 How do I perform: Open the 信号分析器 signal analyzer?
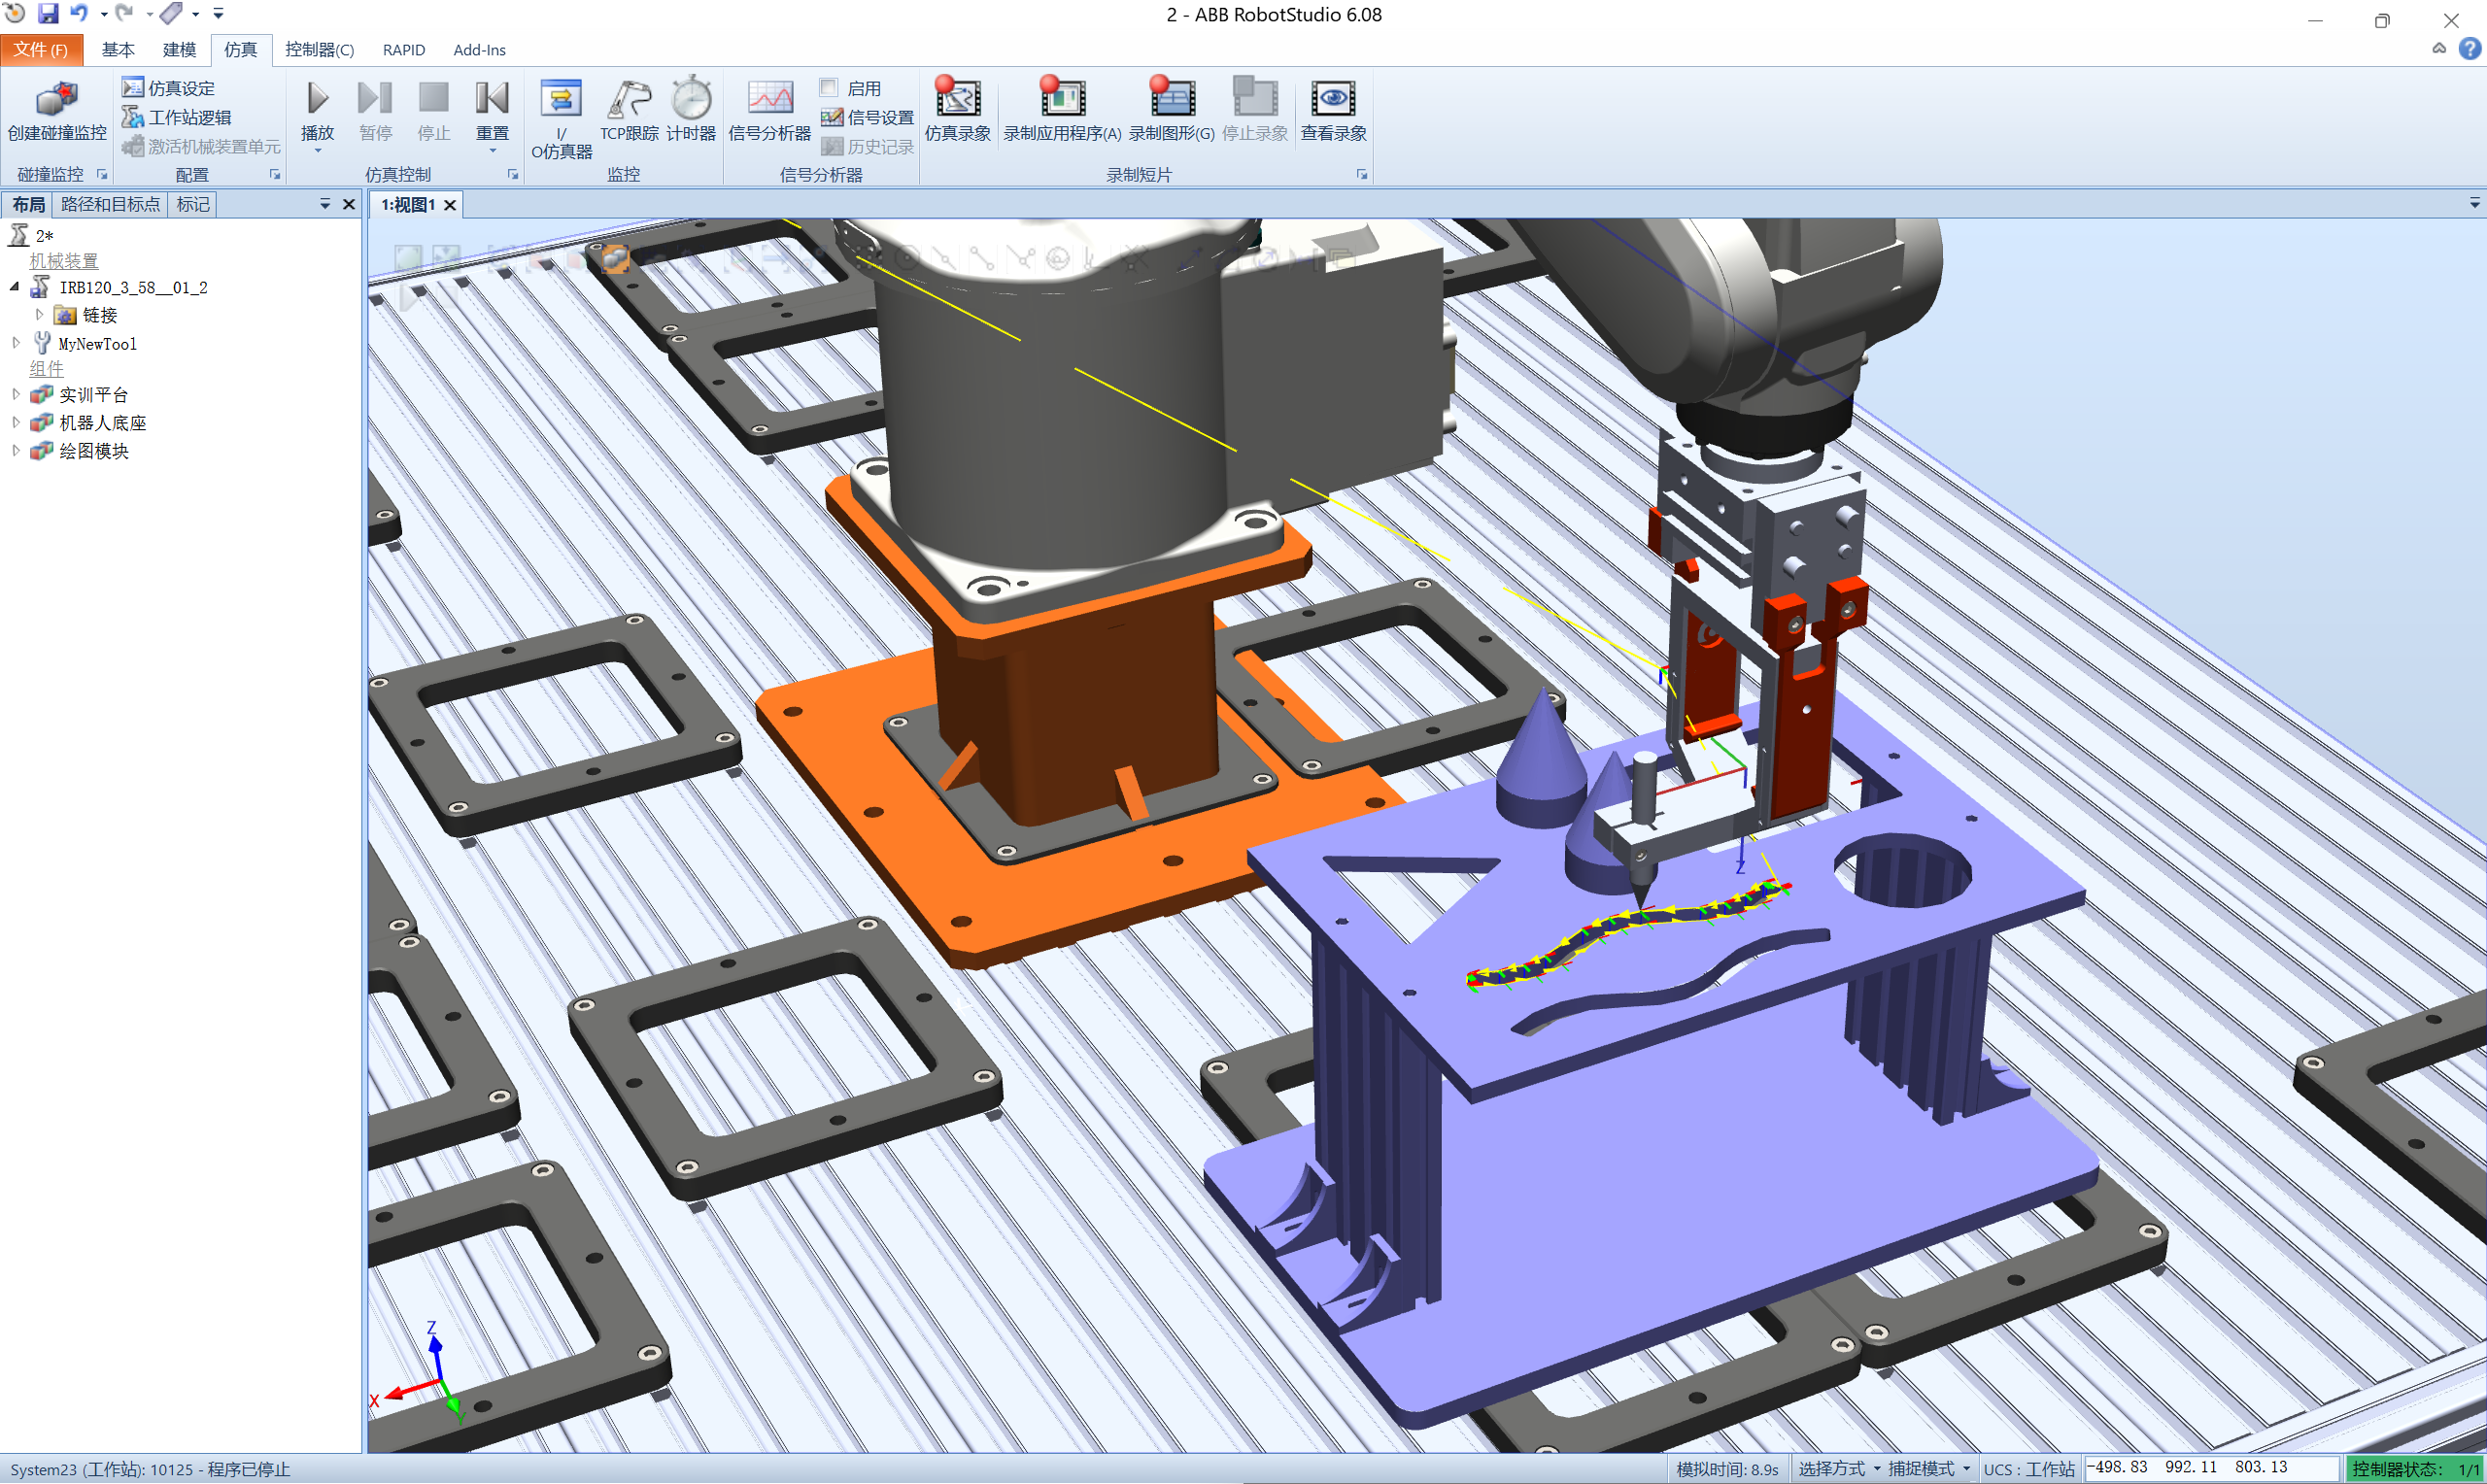pyautogui.click(x=769, y=110)
